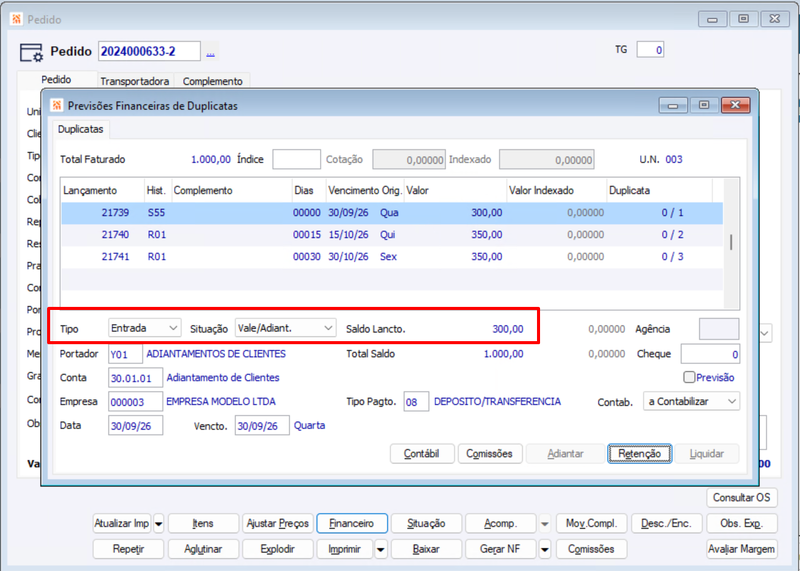The width and height of the screenshot is (800, 571).
Task: Expand the arrow next to Imprimir
Action: [381, 550]
